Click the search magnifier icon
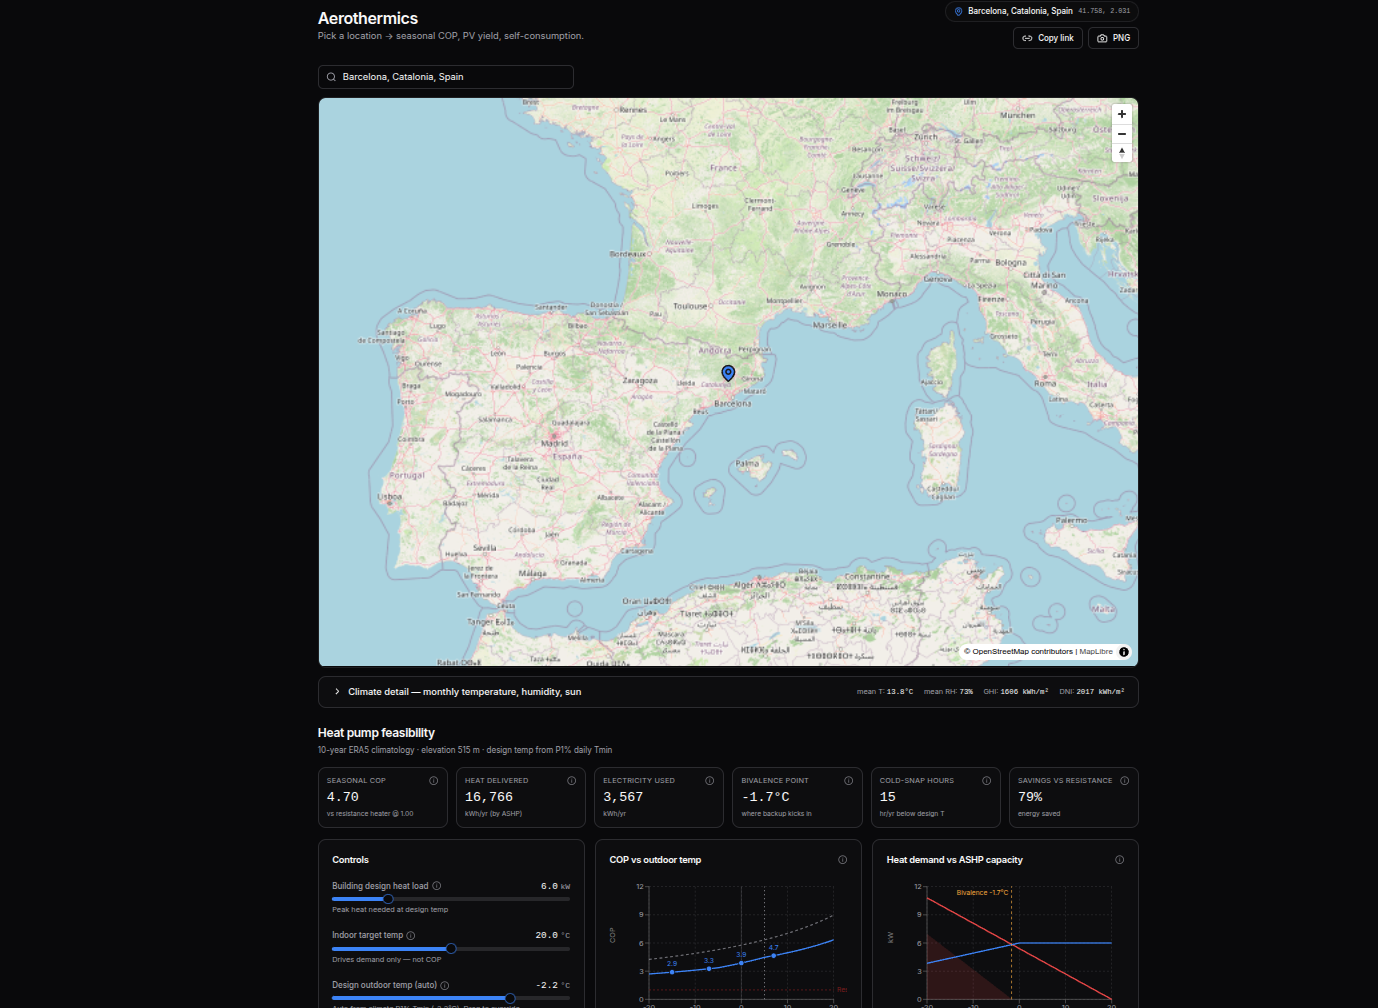The height and width of the screenshot is (1008, 1378). coord(331,77)
